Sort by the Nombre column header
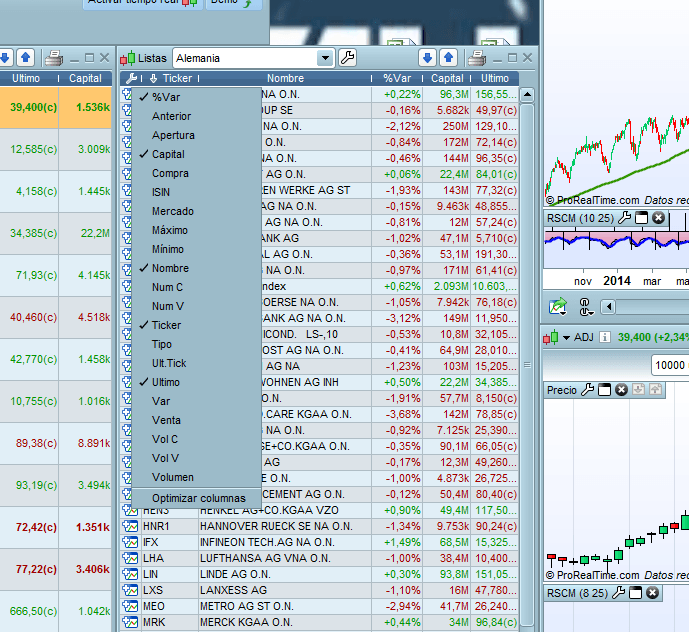The width and height of the screenshot is (689, 632). point(285,78)
